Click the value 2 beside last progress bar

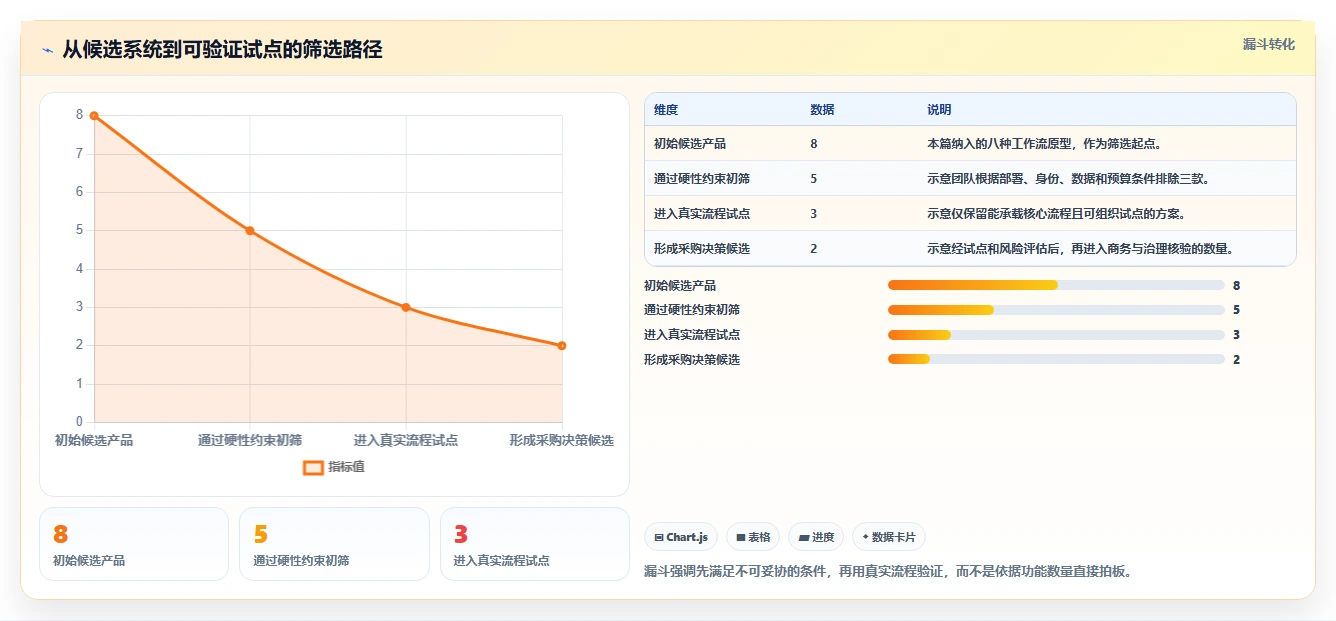(1237, 359)
